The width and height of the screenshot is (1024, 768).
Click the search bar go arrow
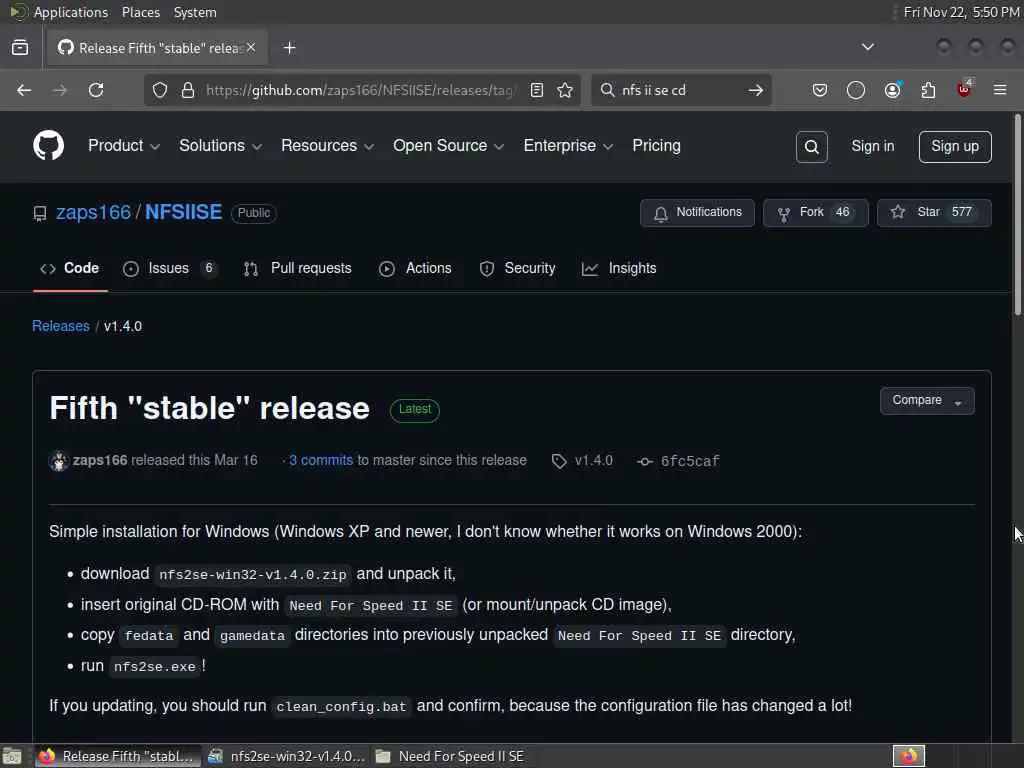(x=756, y=90)
